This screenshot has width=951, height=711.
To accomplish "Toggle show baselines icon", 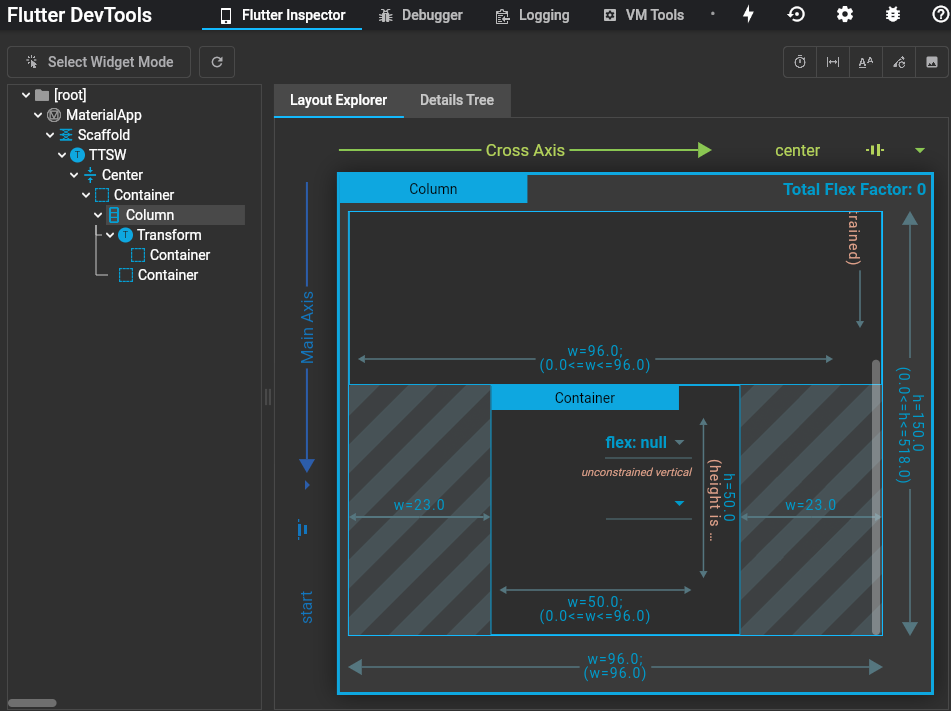I will (865, 62).
